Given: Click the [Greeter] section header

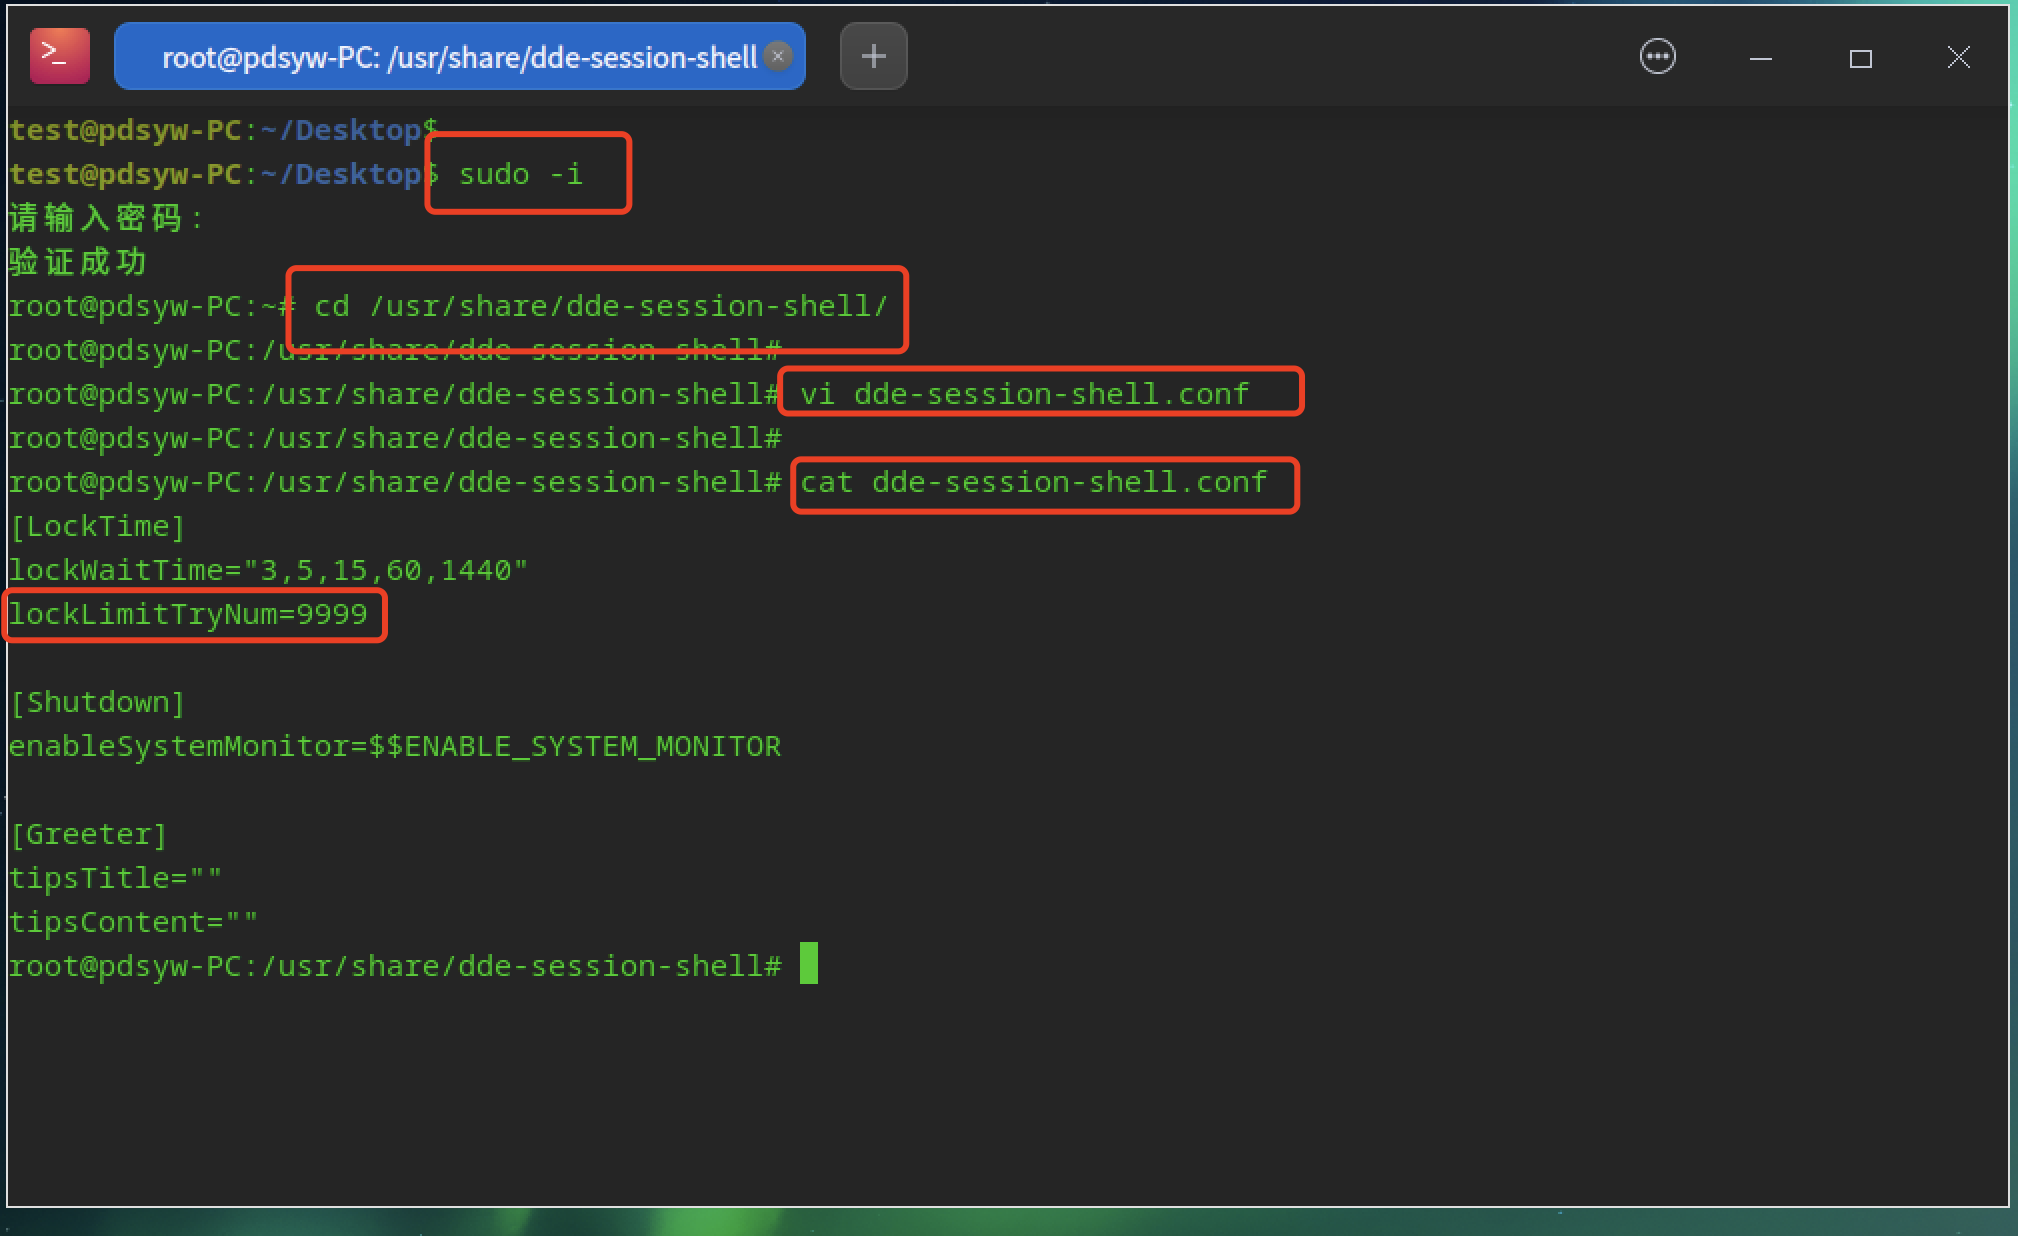Looking at the screenshot, I should pyautogui.click(x=88, y=834).
